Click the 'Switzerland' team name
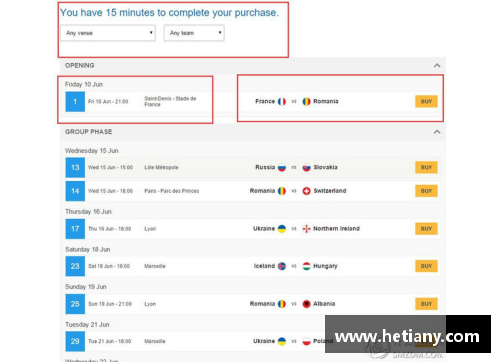This screenshot has height=362, width=500. [x=330, y=191]
